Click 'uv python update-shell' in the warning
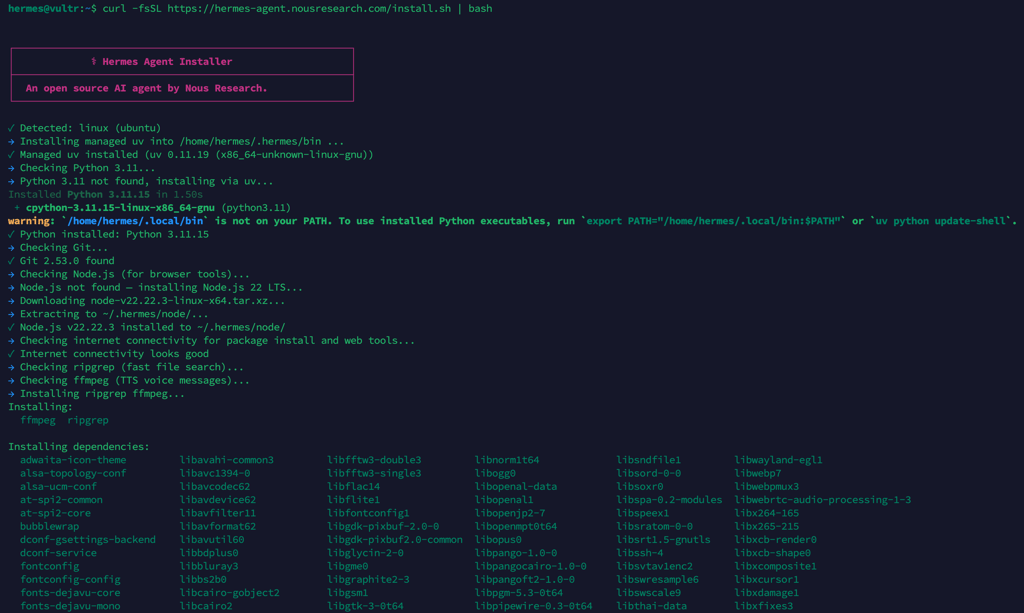Viewport: 1024px width, 613px height. pos(940,221)
